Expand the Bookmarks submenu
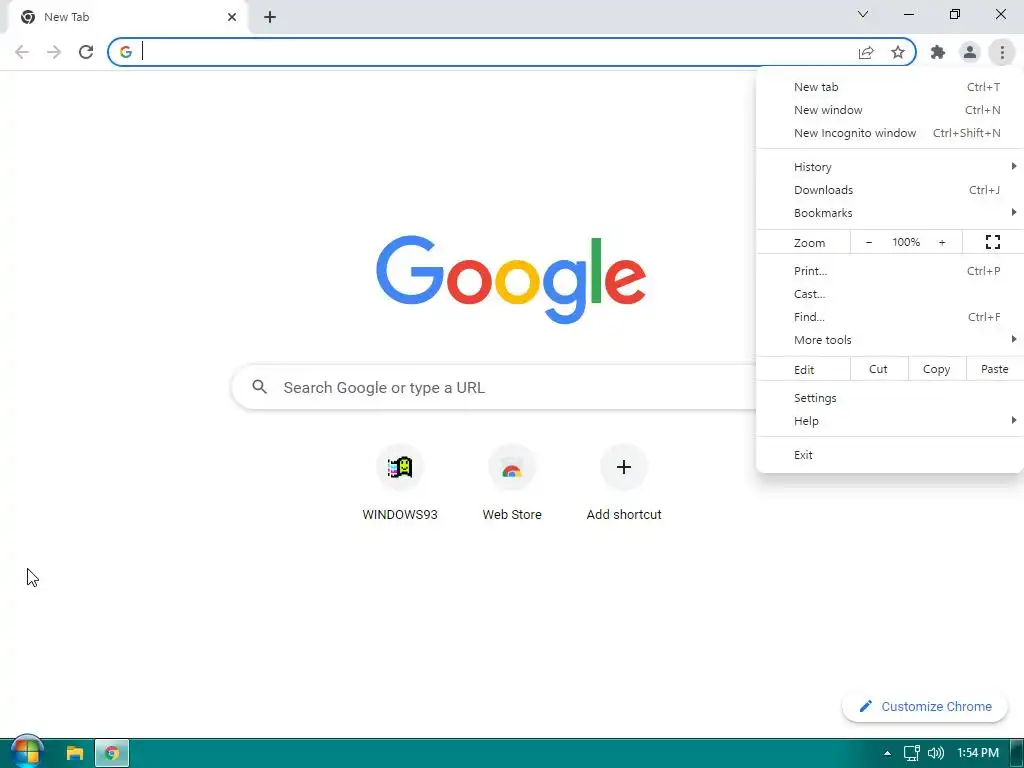The width and height of the screenshot is (1024, 768). [x=889, y=213]
